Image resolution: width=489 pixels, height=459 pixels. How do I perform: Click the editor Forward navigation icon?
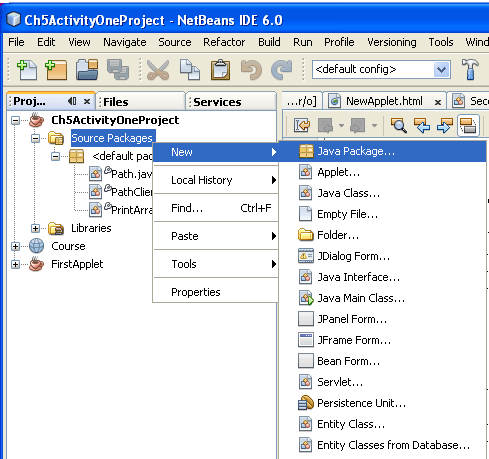[357, 126]
